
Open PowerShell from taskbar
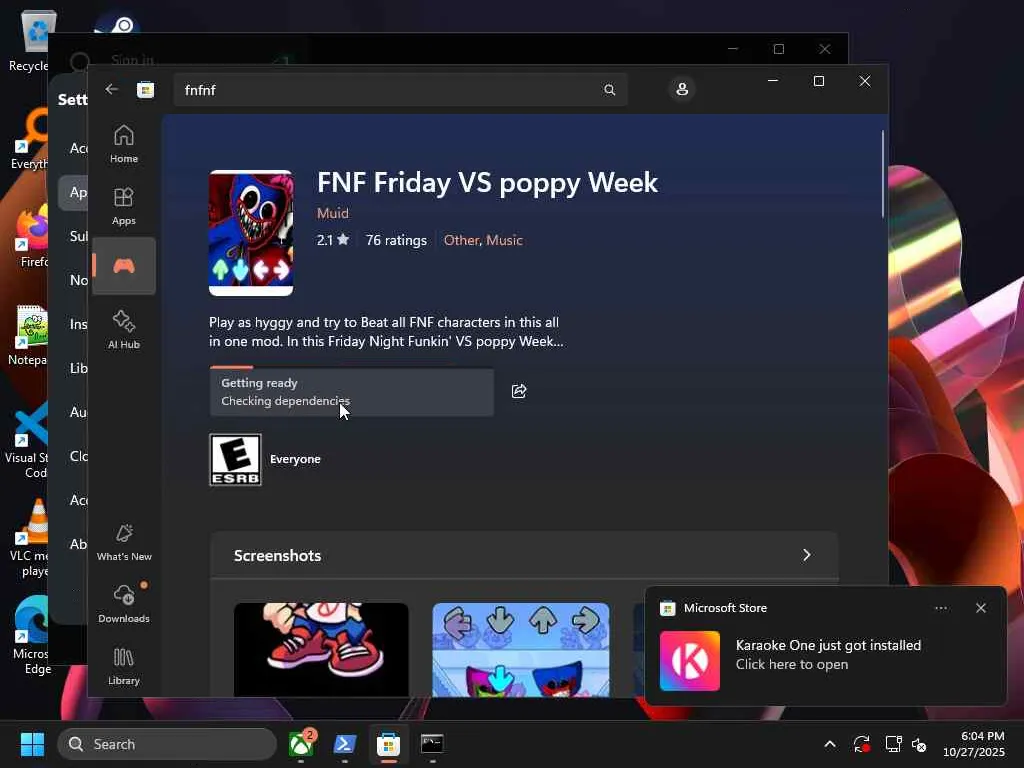[345, 744]
